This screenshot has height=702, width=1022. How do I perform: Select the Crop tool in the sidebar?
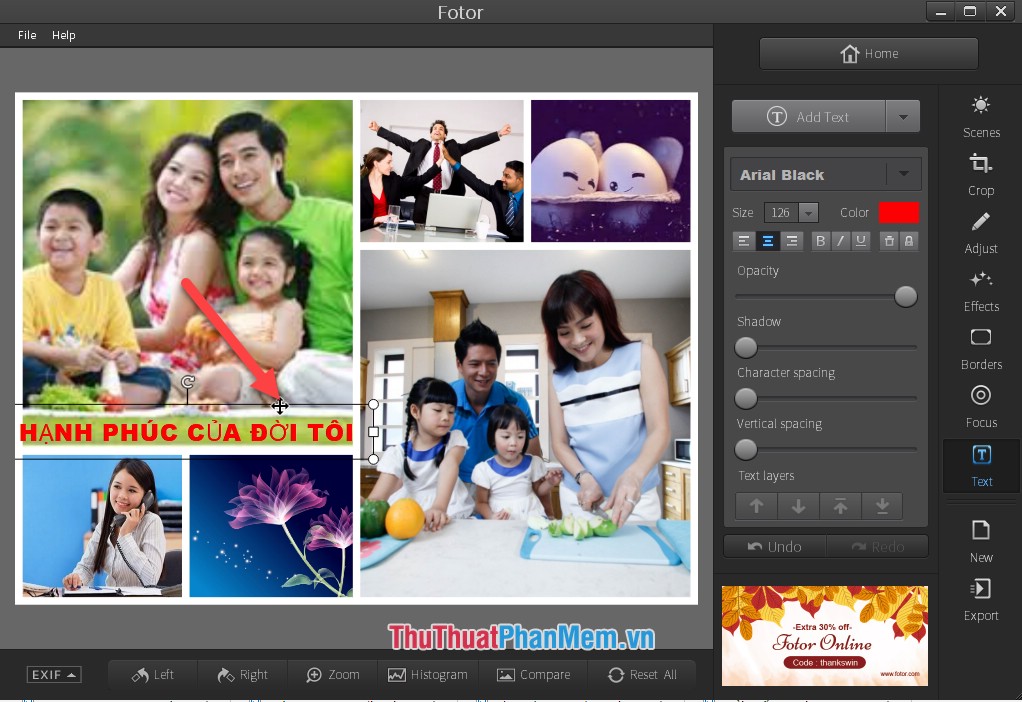(980, 172)
